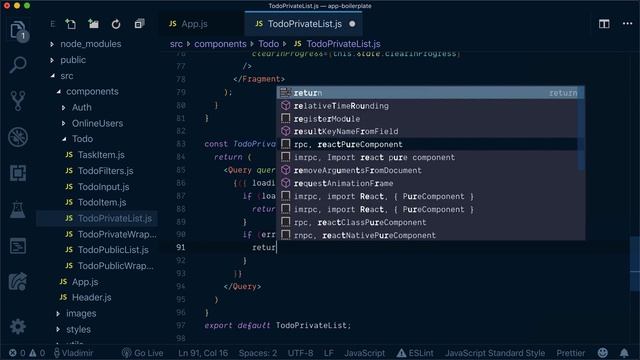640x360 pixels.
Task: Choose resultKeyNameFromField suggestion
Action: pos(427,131)
